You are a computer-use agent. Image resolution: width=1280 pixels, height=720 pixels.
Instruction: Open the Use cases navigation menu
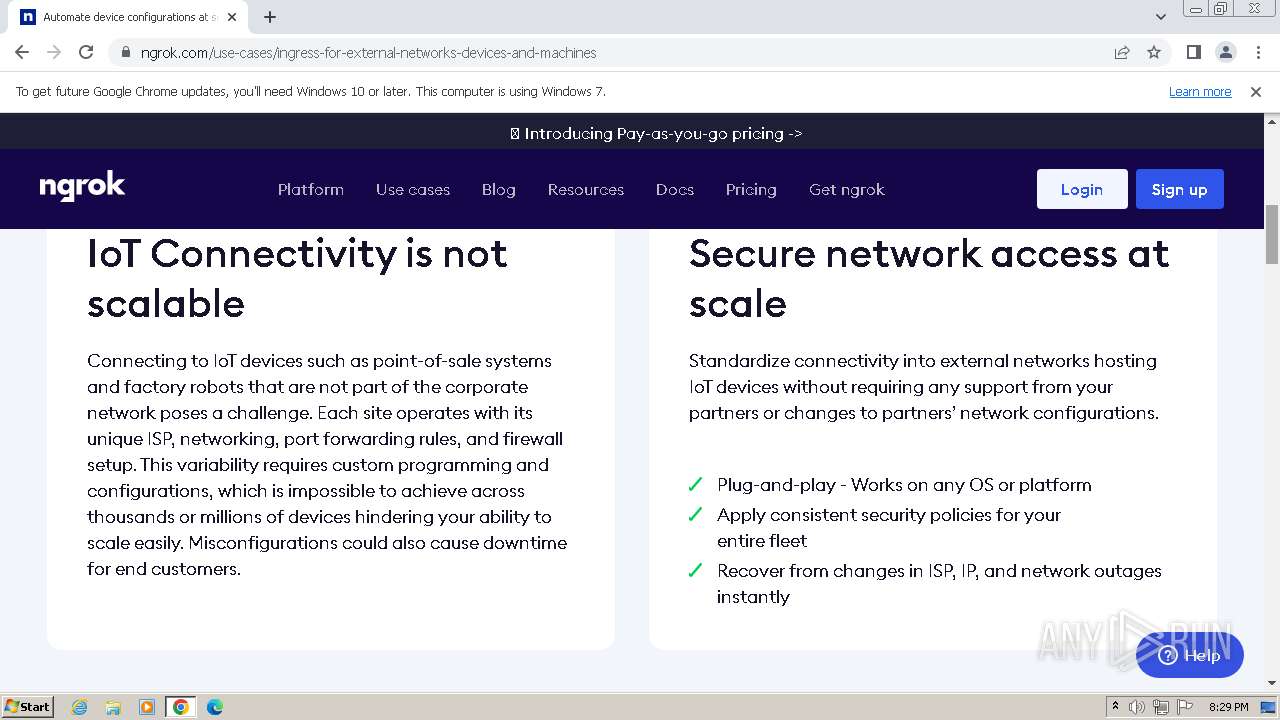(412, 189)
